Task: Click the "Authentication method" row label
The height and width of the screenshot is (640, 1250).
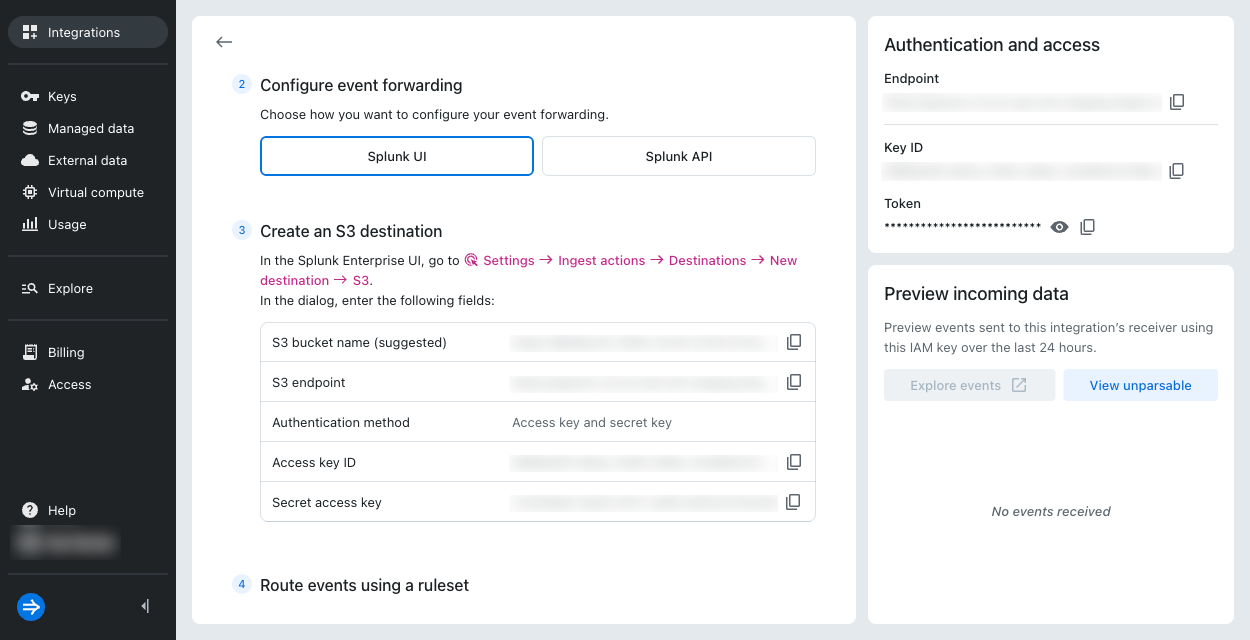Action: point(341,422)
